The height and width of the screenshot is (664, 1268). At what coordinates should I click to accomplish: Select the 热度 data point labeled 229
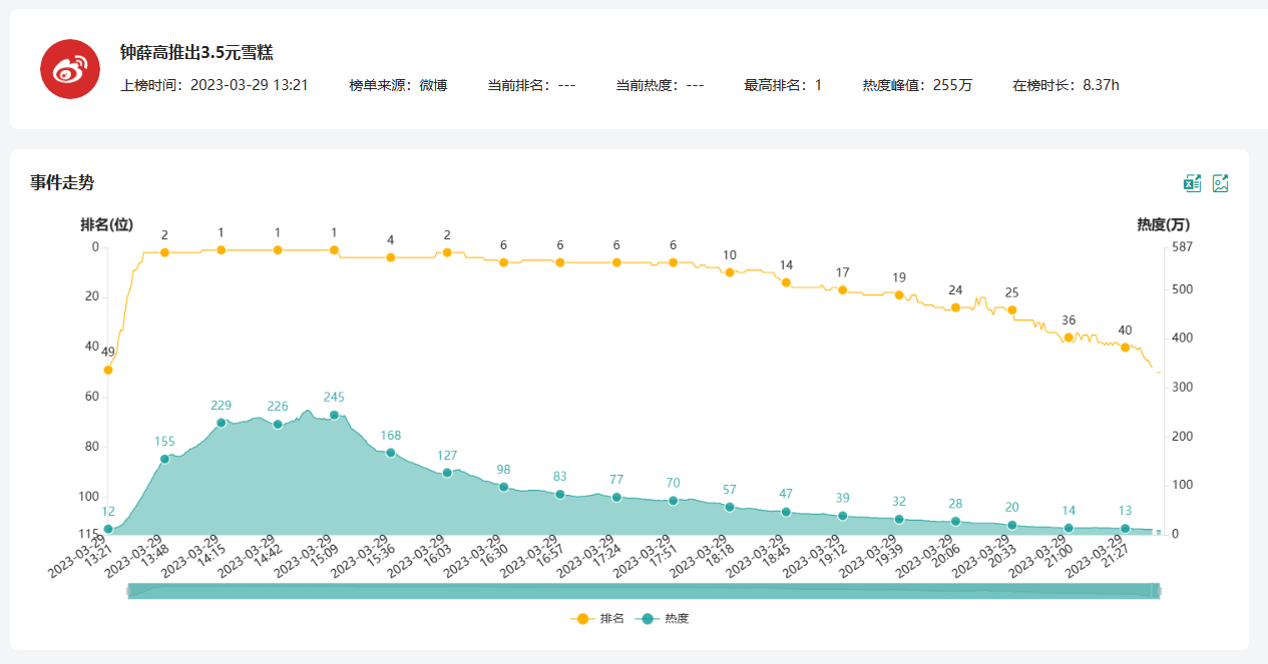coord(221,423)
